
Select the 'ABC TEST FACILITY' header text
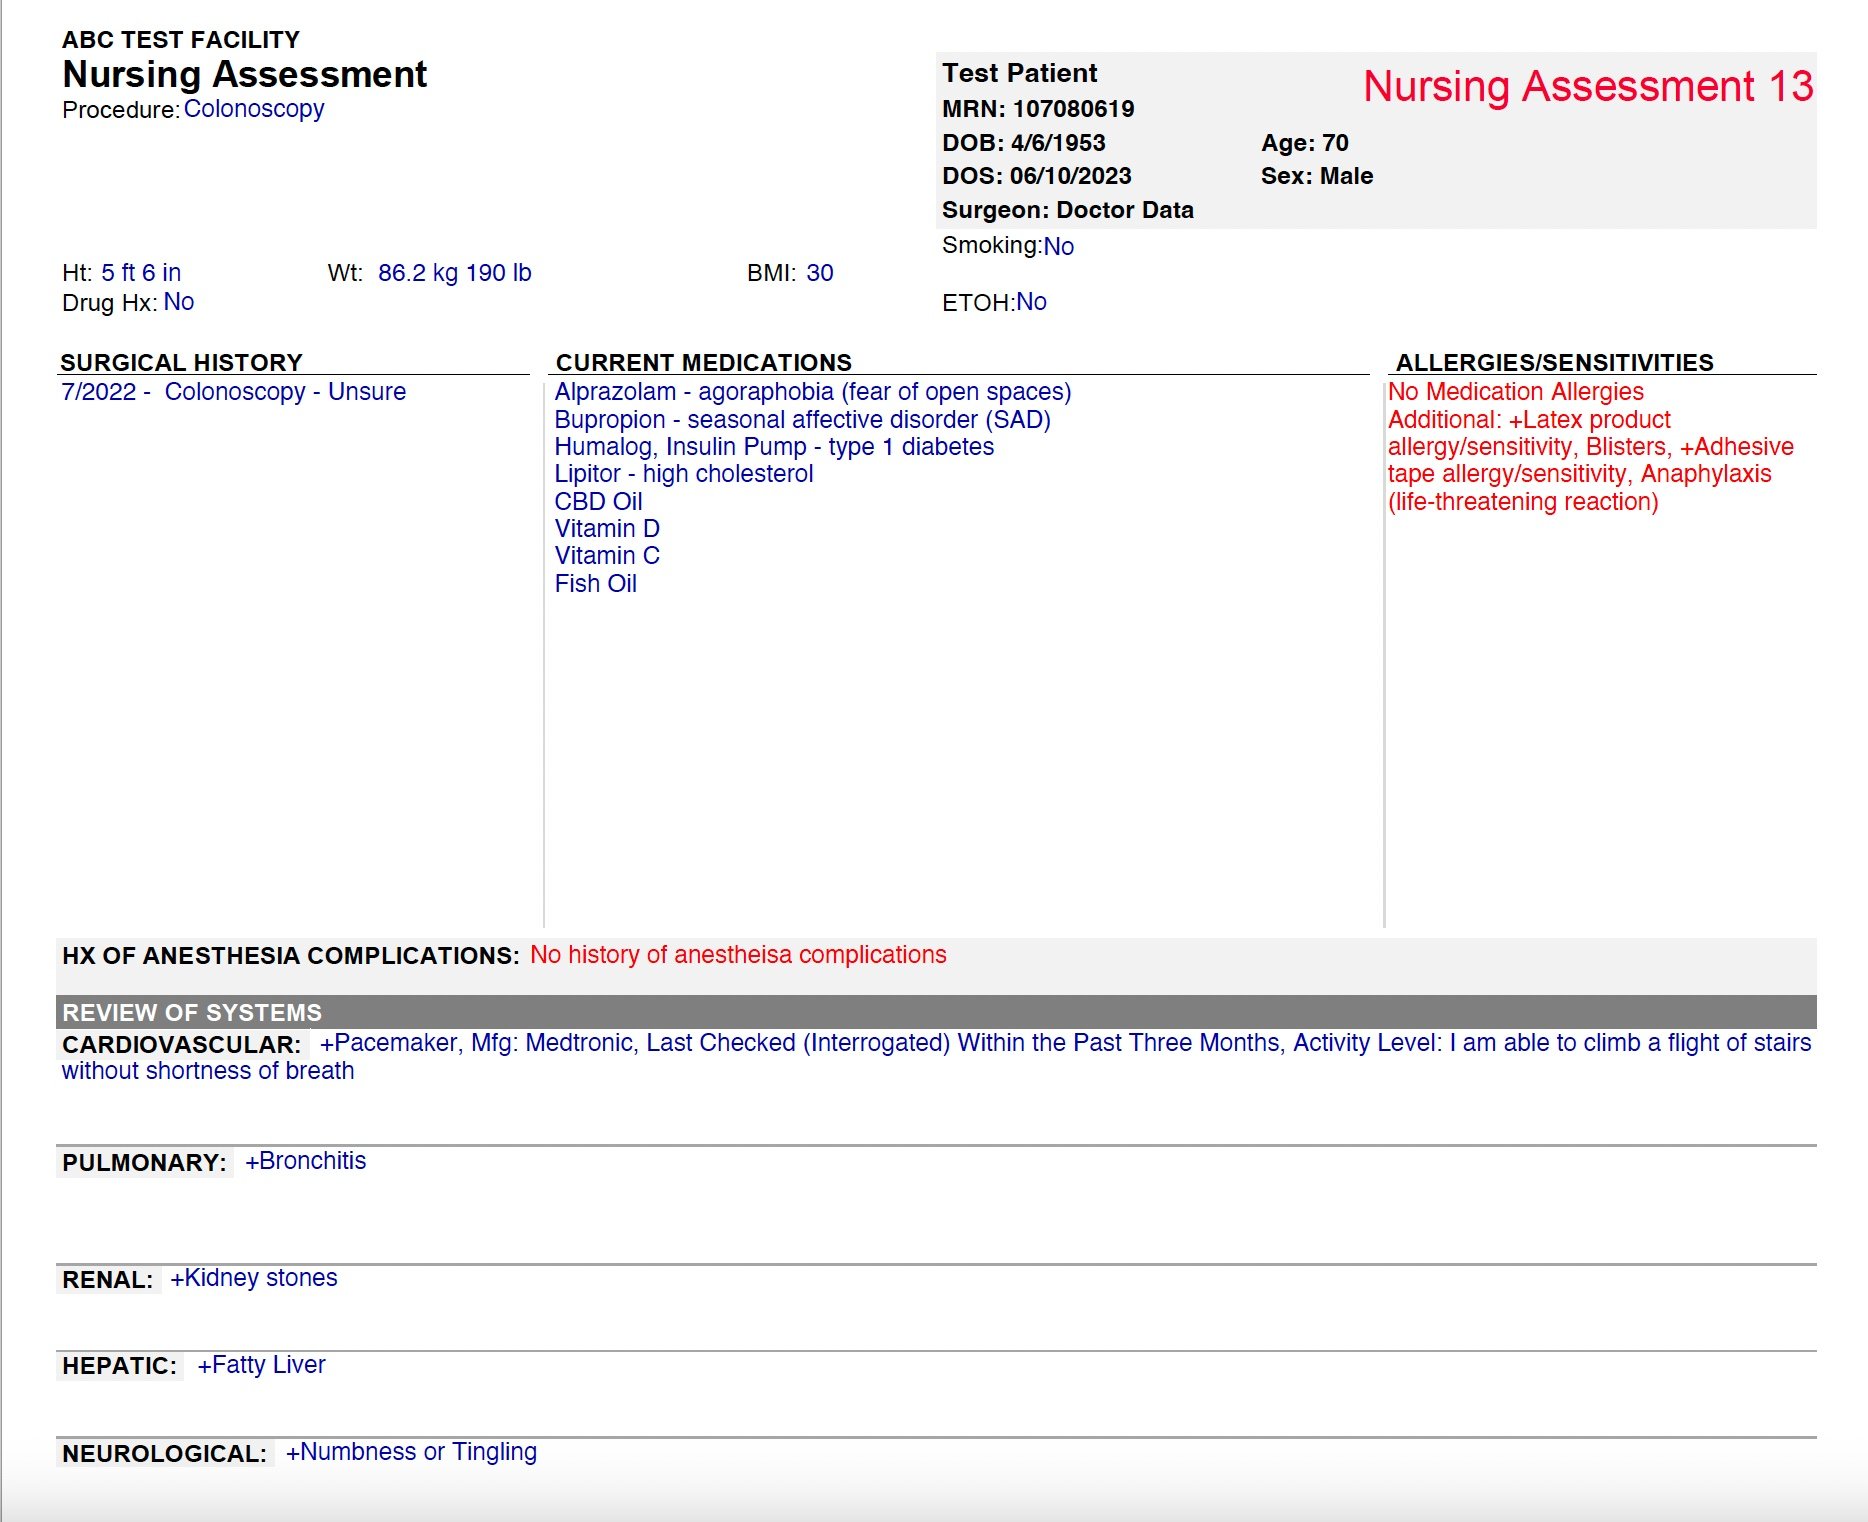181,39
